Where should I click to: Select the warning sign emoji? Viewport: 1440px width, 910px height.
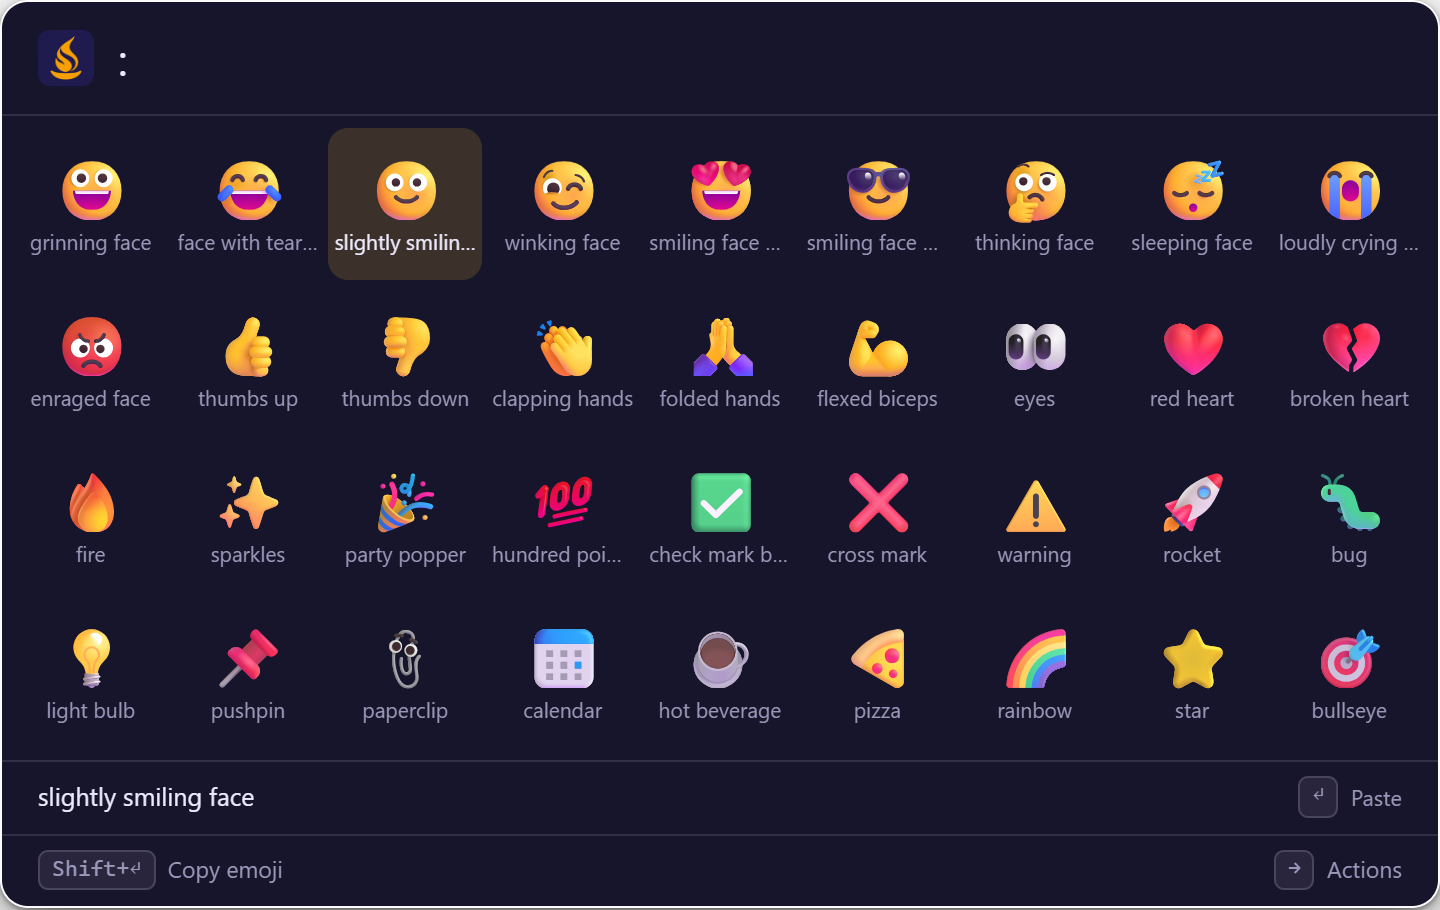point(1035,516)
